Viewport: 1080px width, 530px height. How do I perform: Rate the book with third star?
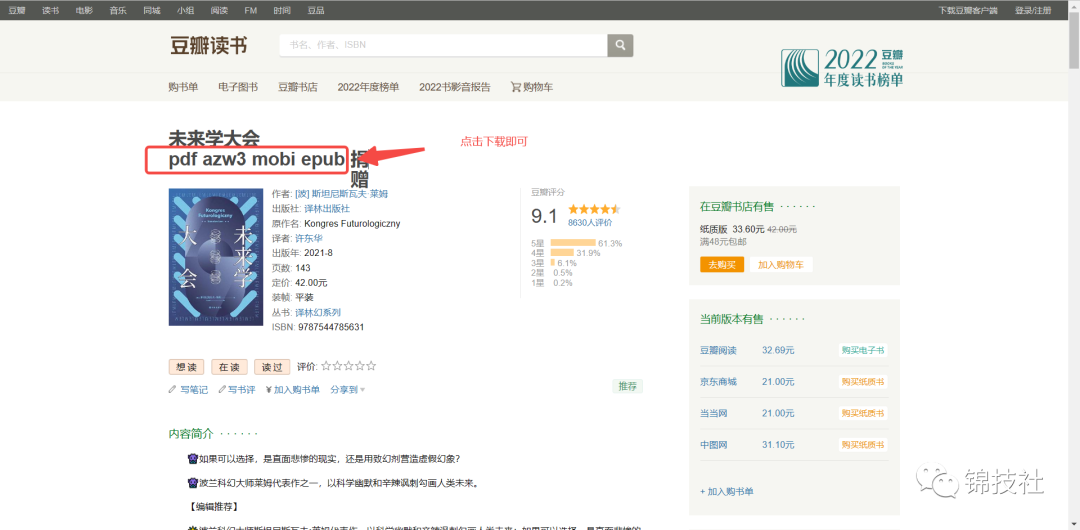349,366
